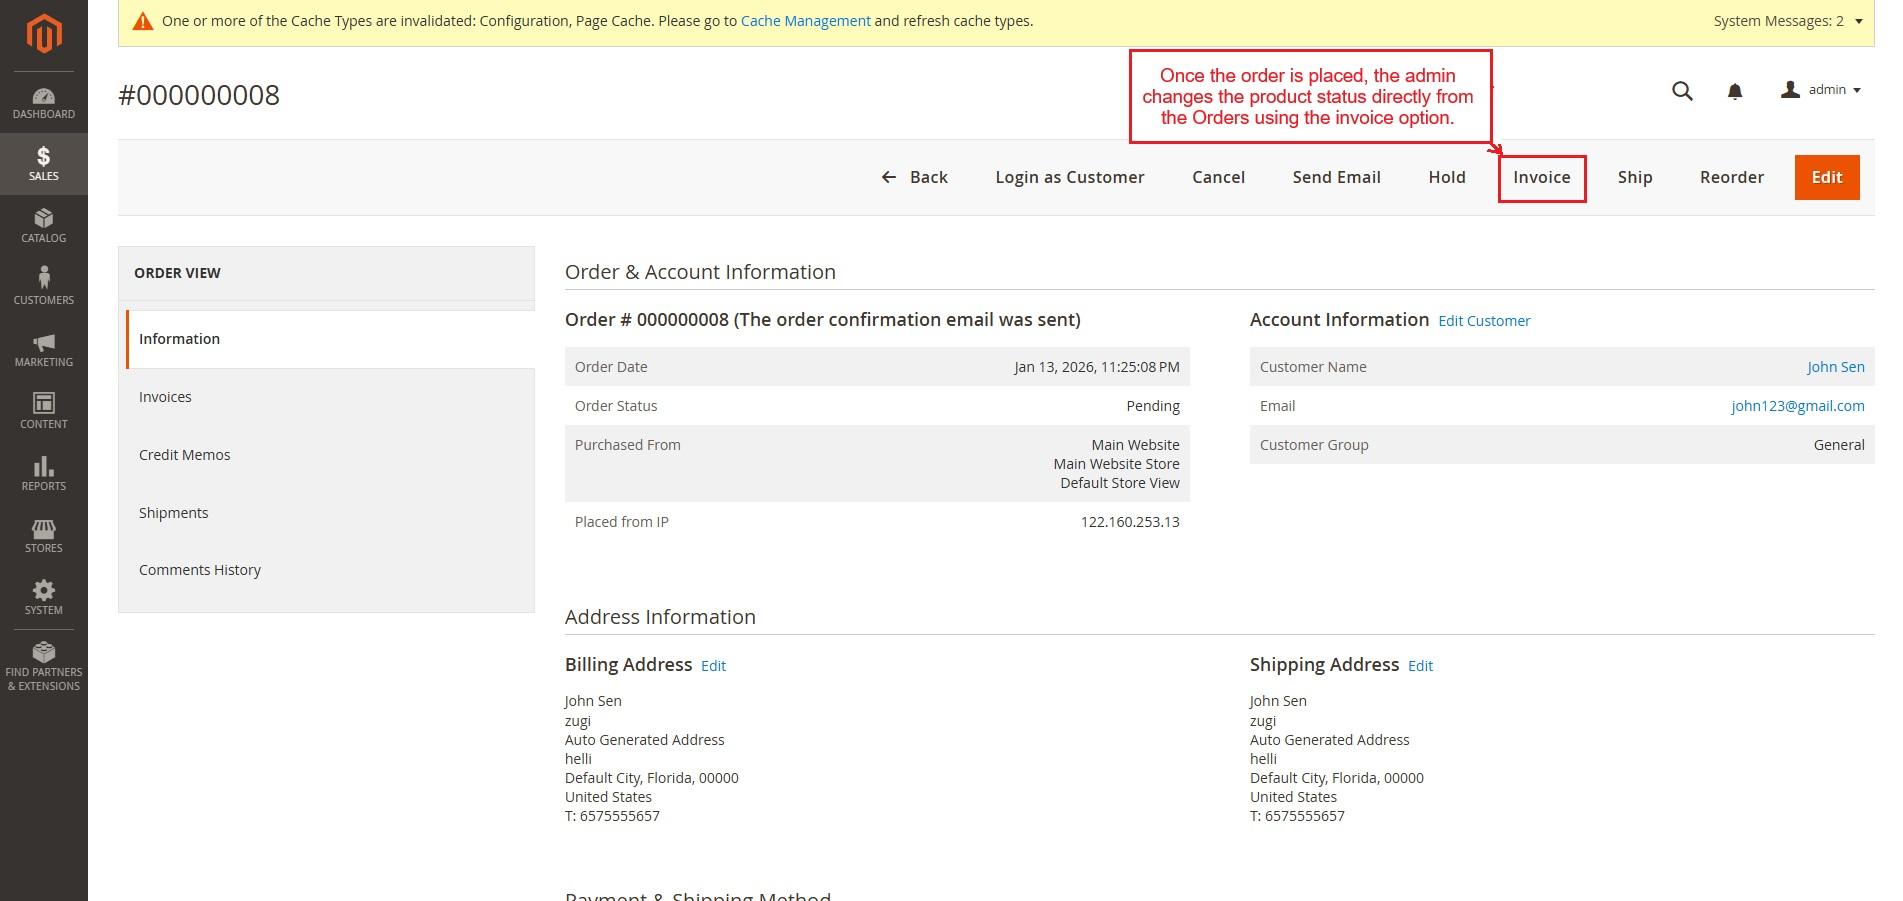Expand the System Messages dropdown

(1787, 21)
